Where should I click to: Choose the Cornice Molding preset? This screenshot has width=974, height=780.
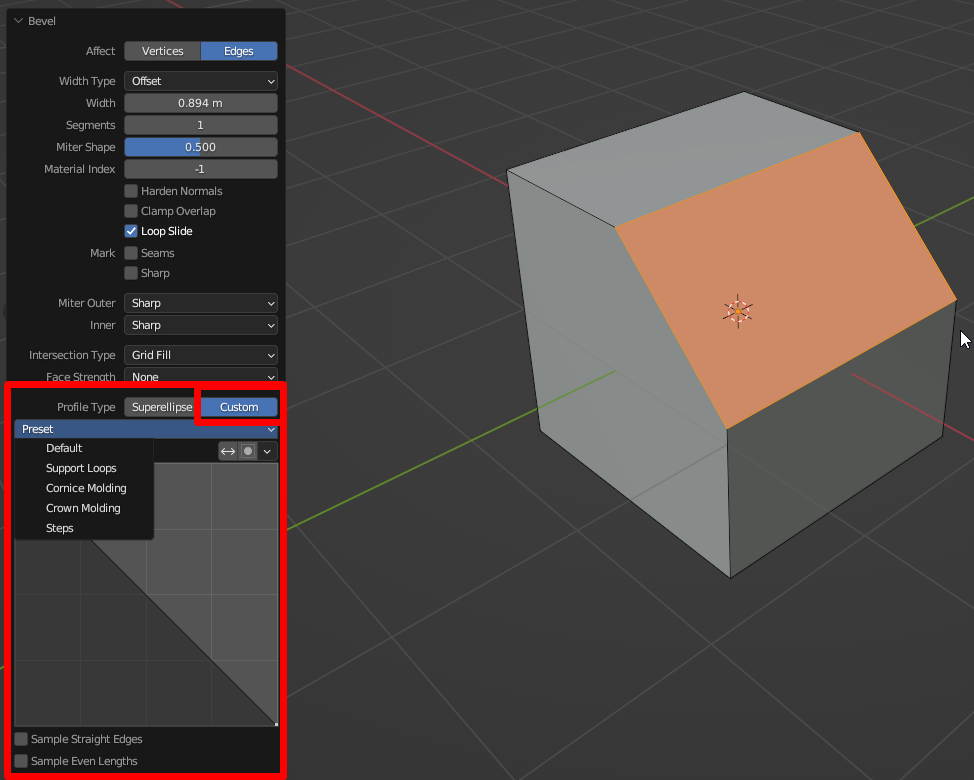click(84, 488)
